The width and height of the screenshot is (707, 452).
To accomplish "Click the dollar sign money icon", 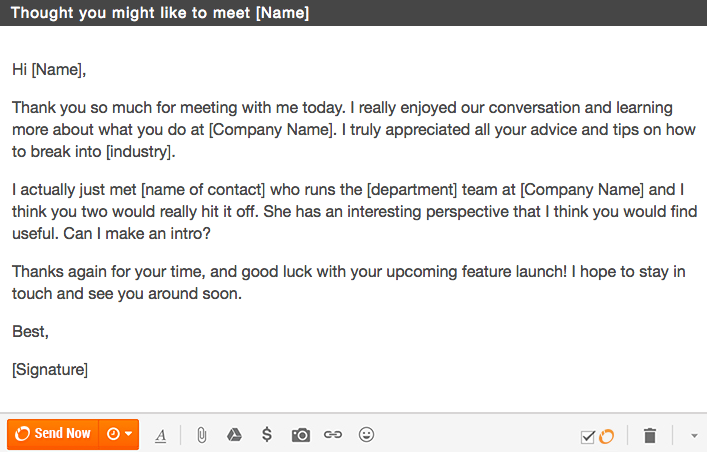I will 267,435.
